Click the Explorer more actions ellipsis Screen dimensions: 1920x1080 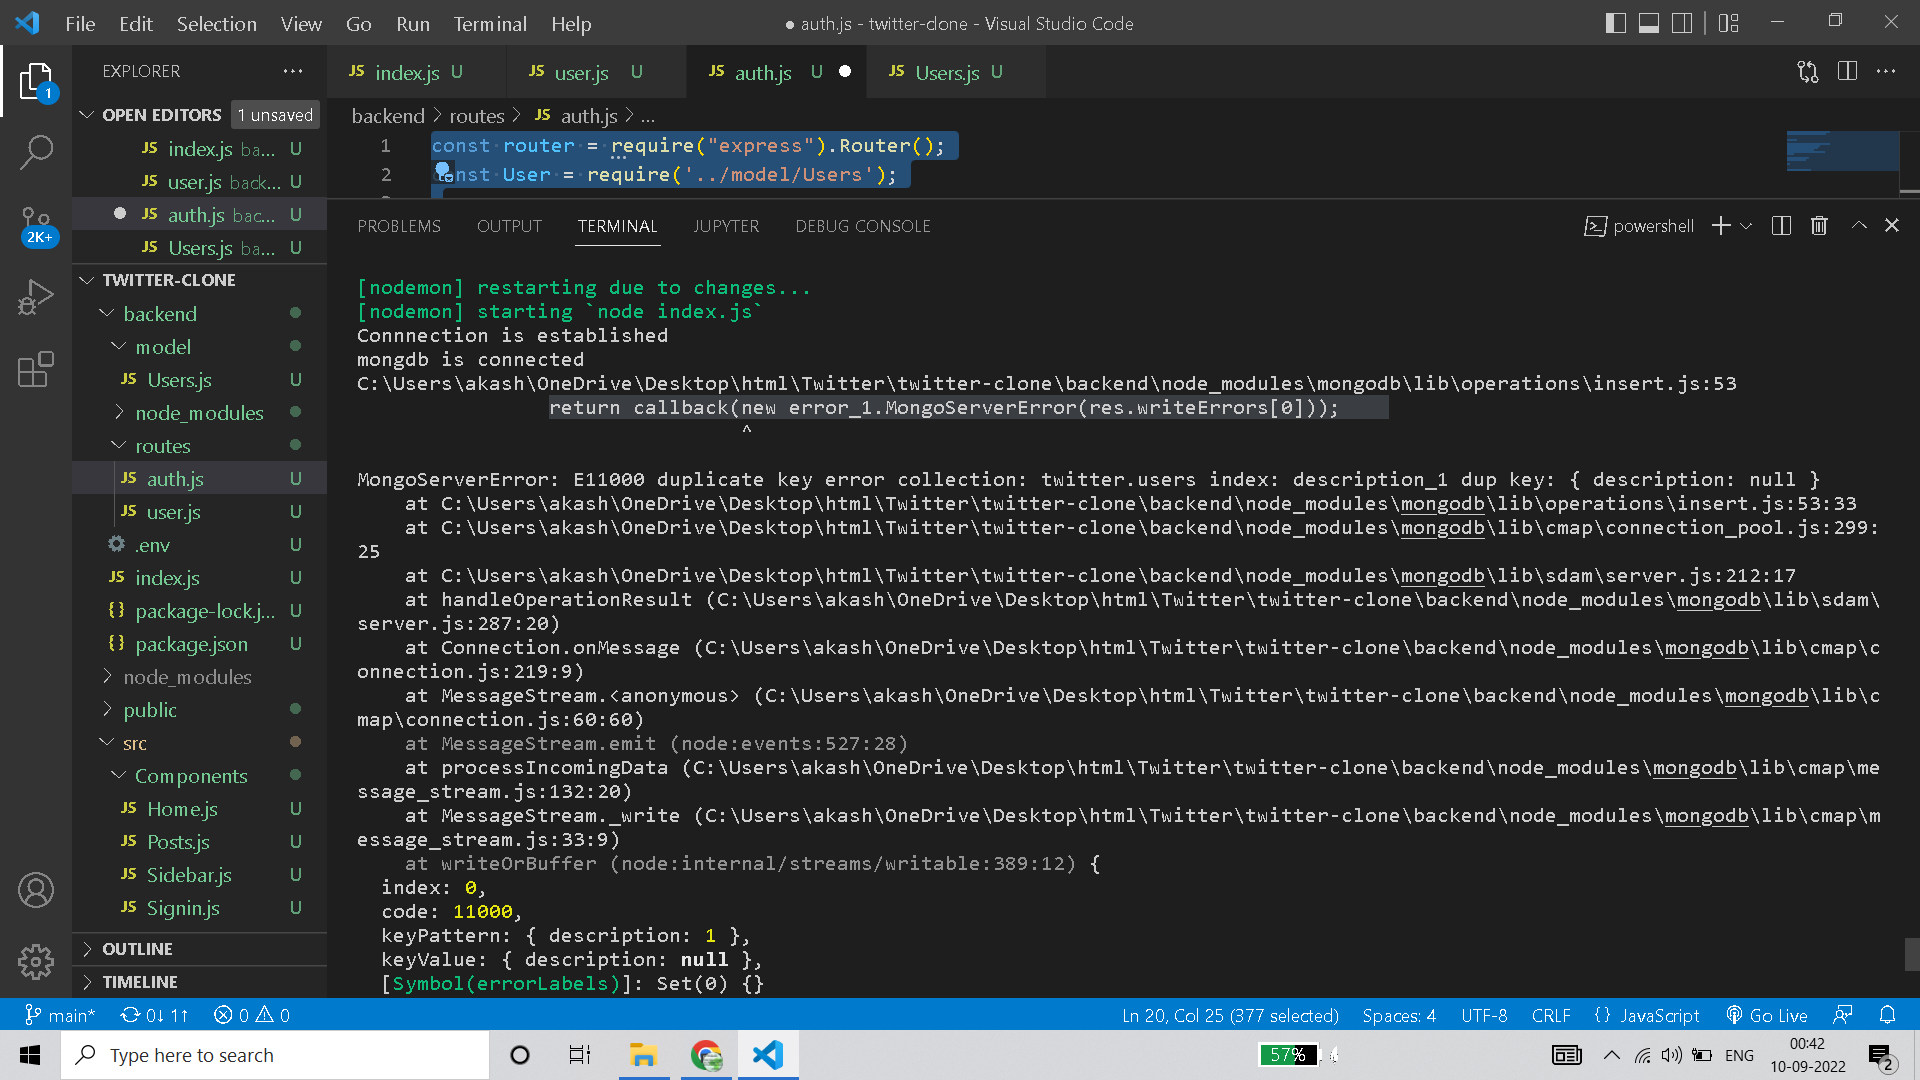pos(293,71)
